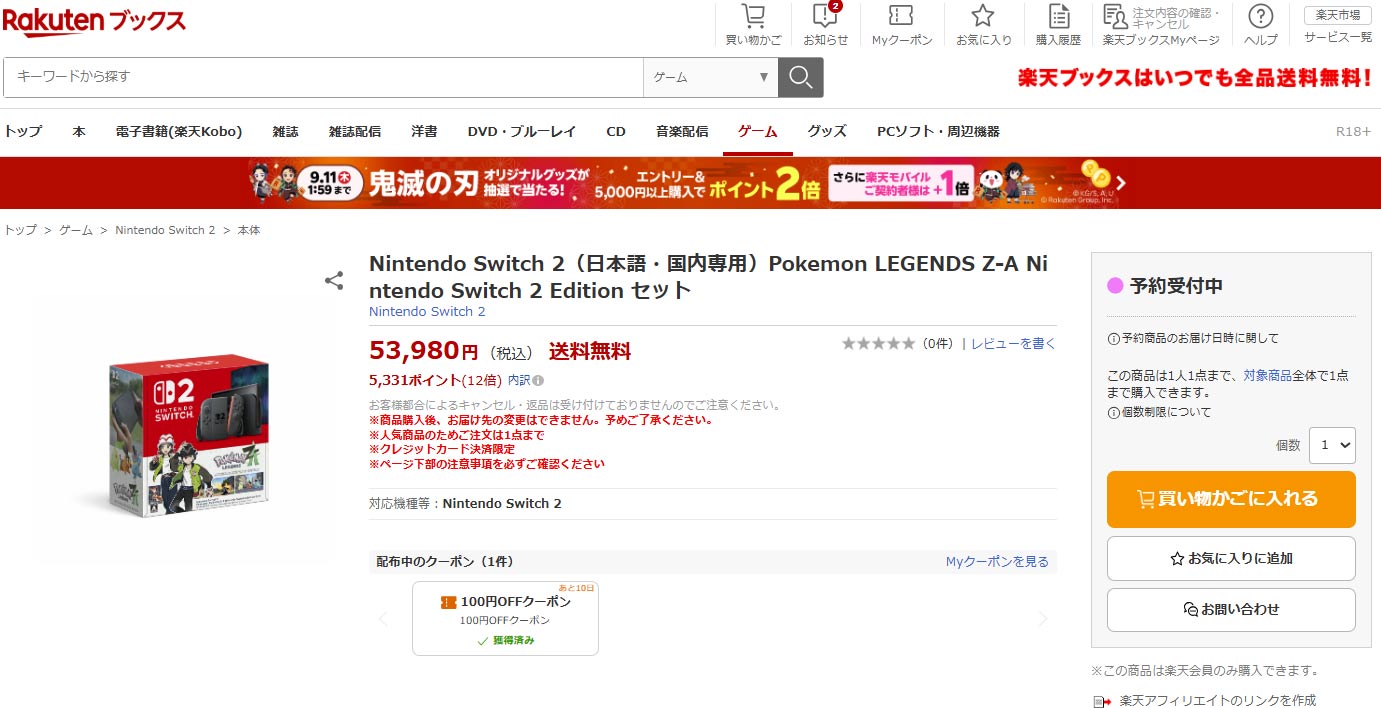Screen dimensions: 1381x708
Task: Click the 個数制限について info link
Action: pyautogui.click(x=1159, y=412)
